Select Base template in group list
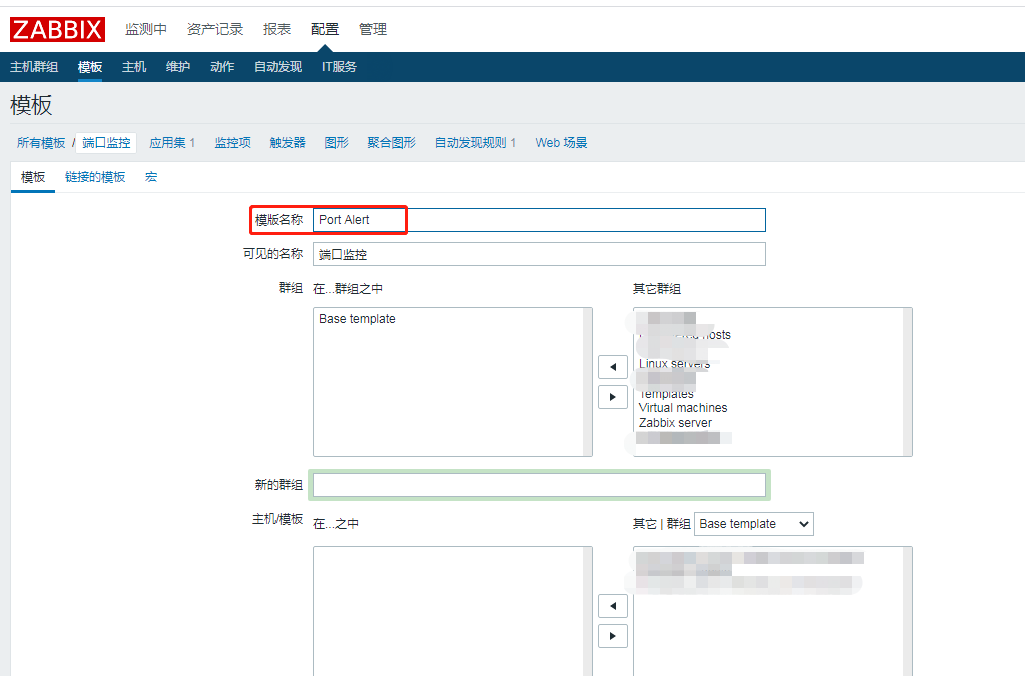The image size is (1025, 676). coord(357,319)
